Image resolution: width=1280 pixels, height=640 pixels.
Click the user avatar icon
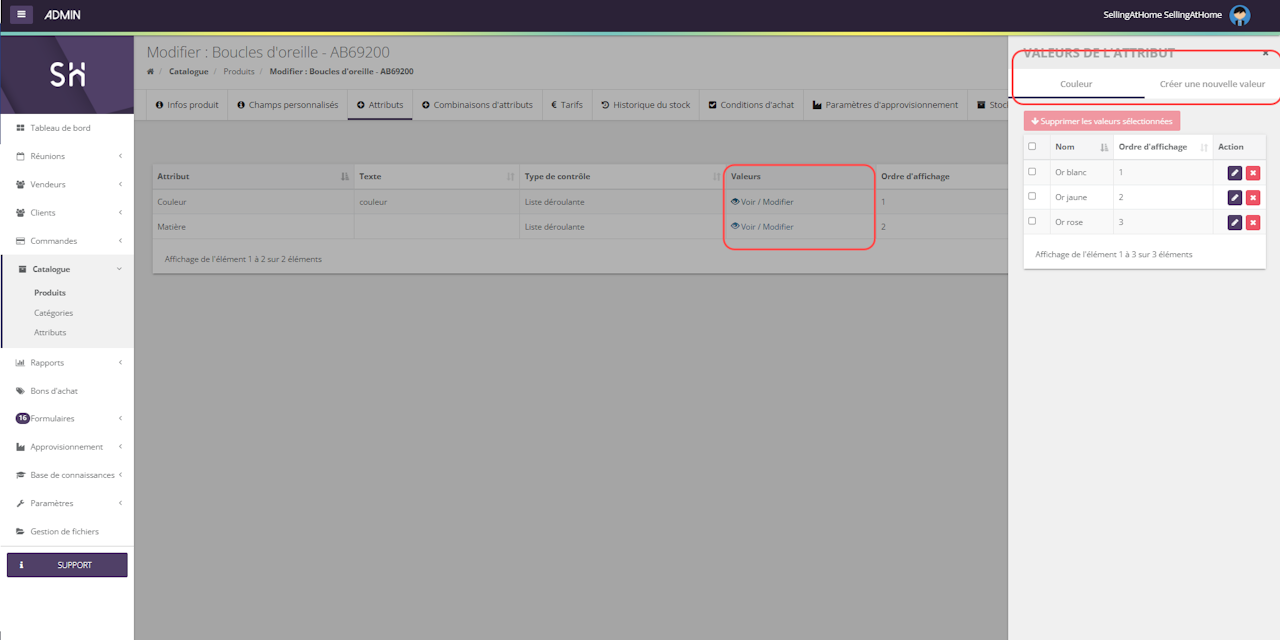[x=1240, y=15]
